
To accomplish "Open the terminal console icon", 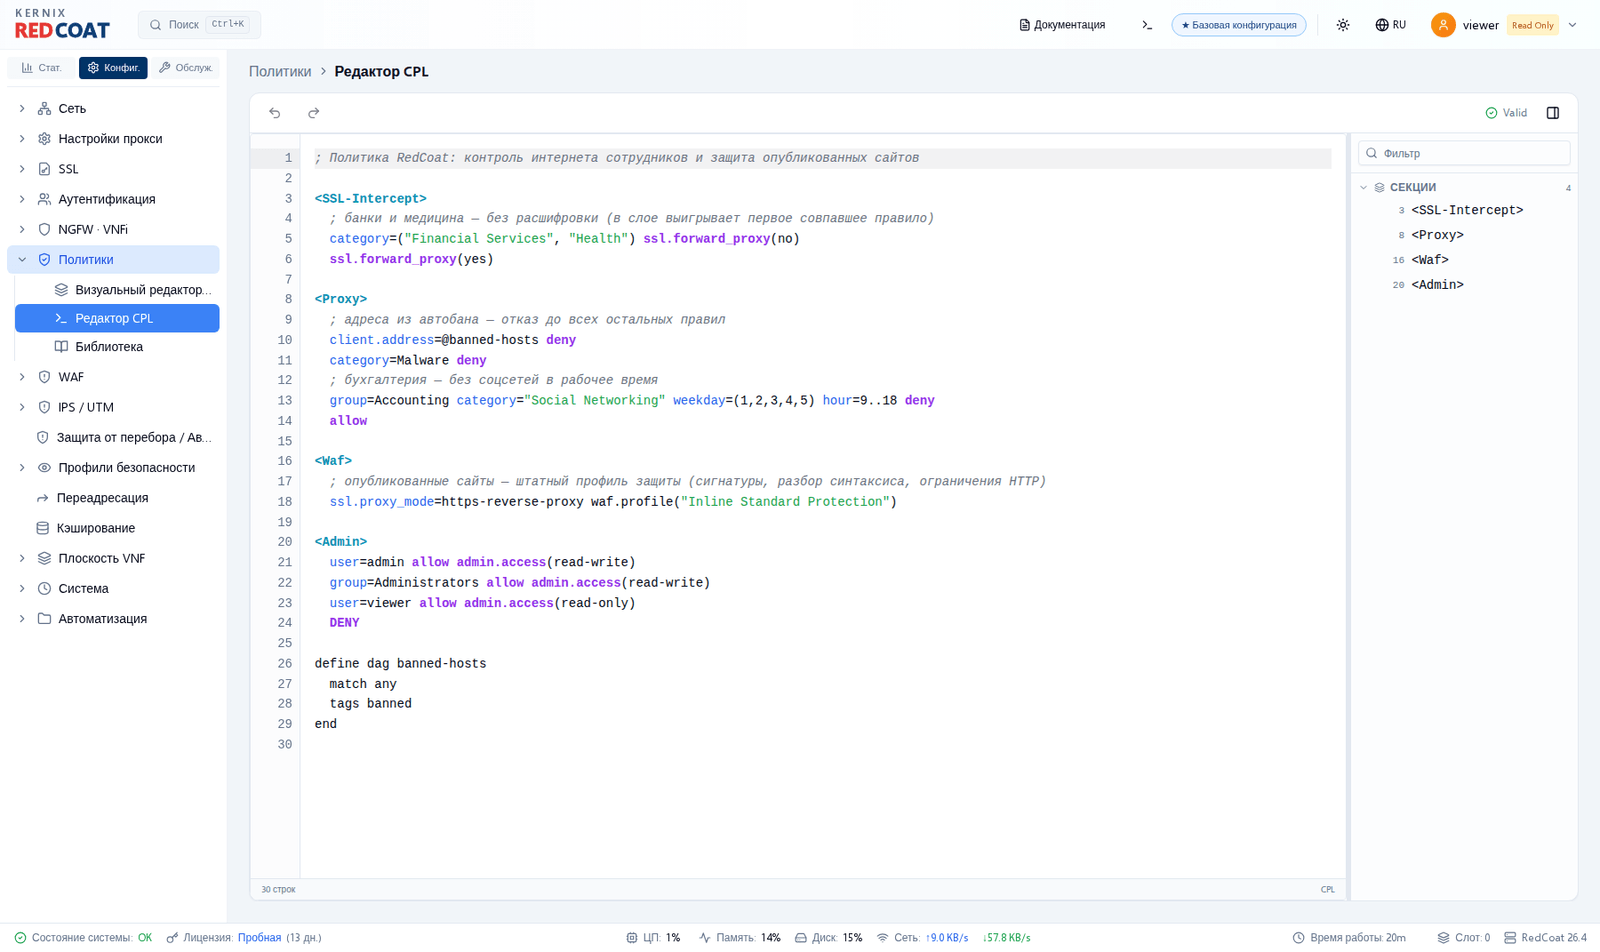I will [x=1147, y=25].
